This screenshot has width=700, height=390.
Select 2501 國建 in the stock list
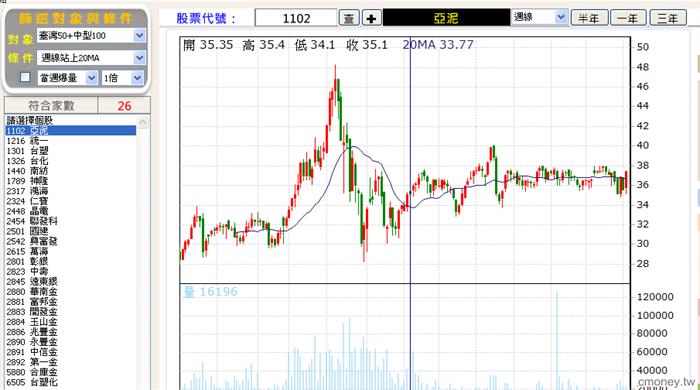pyautogui.click(x=71, y=231)
